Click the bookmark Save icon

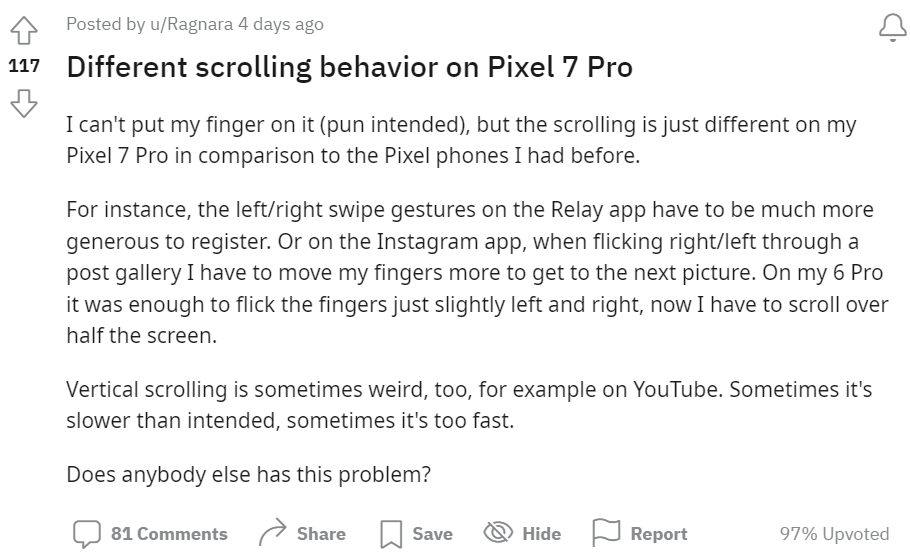391,534
